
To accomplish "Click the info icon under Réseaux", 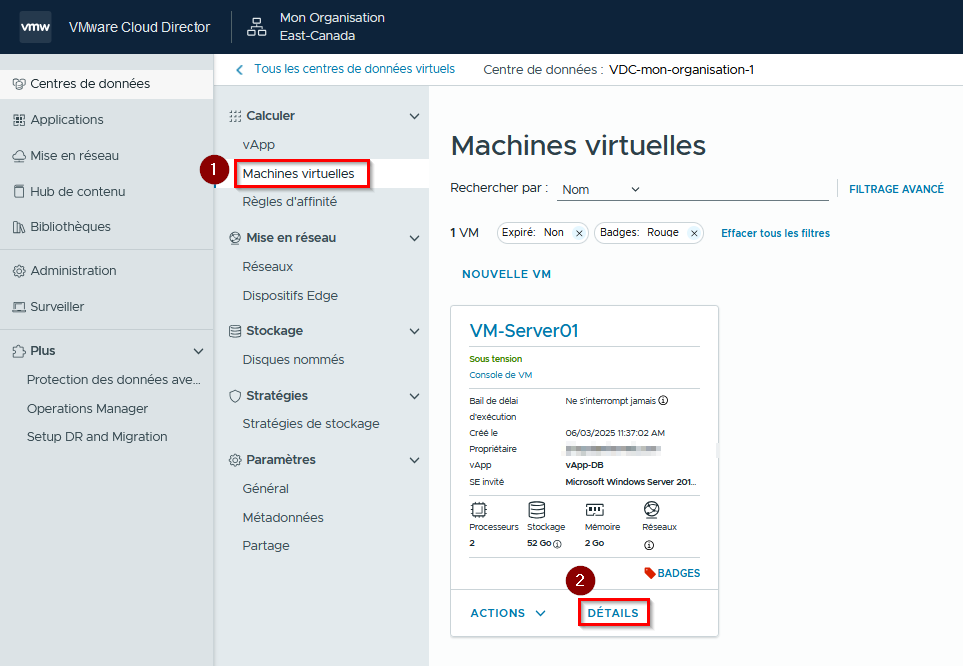I will coord(649,545).
